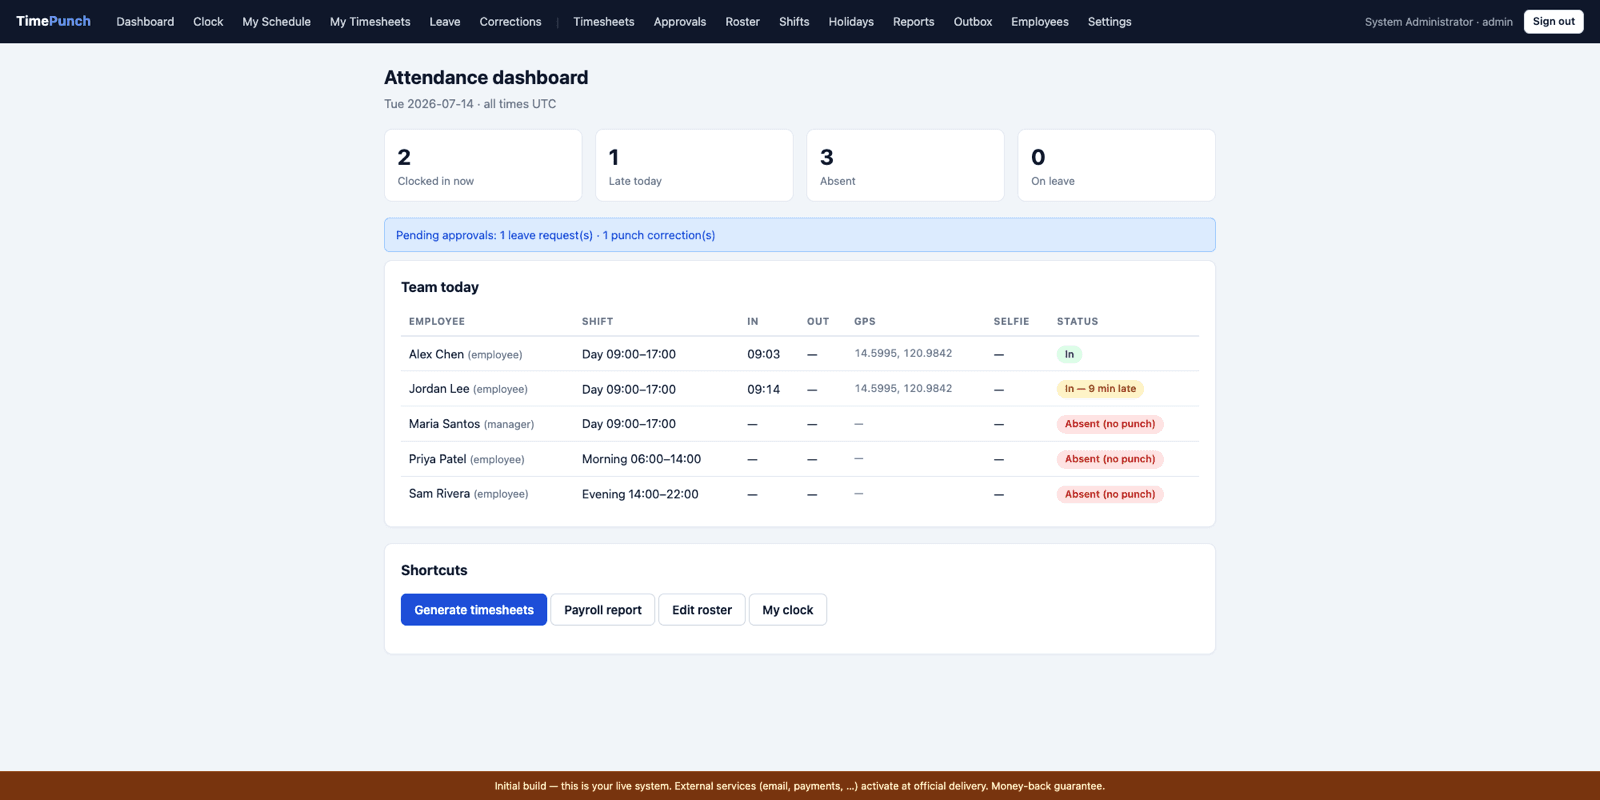Navigate to Leave
The height and width of the screenshot is (800, 1600).
point(445,22)
